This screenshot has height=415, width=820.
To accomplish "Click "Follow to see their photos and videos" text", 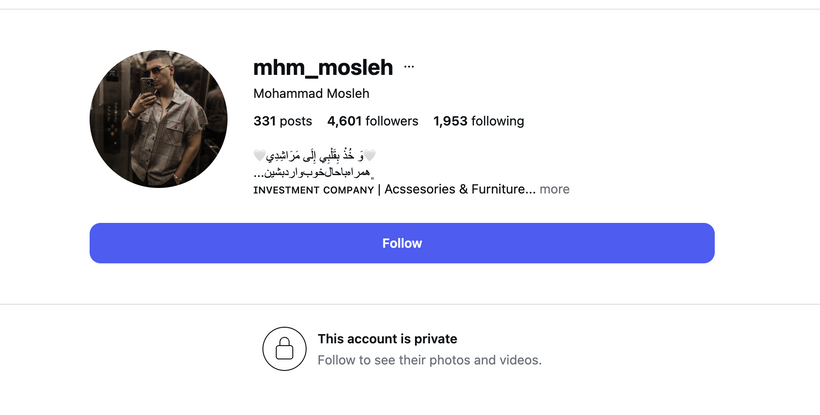I will click(x=429, y=360).
